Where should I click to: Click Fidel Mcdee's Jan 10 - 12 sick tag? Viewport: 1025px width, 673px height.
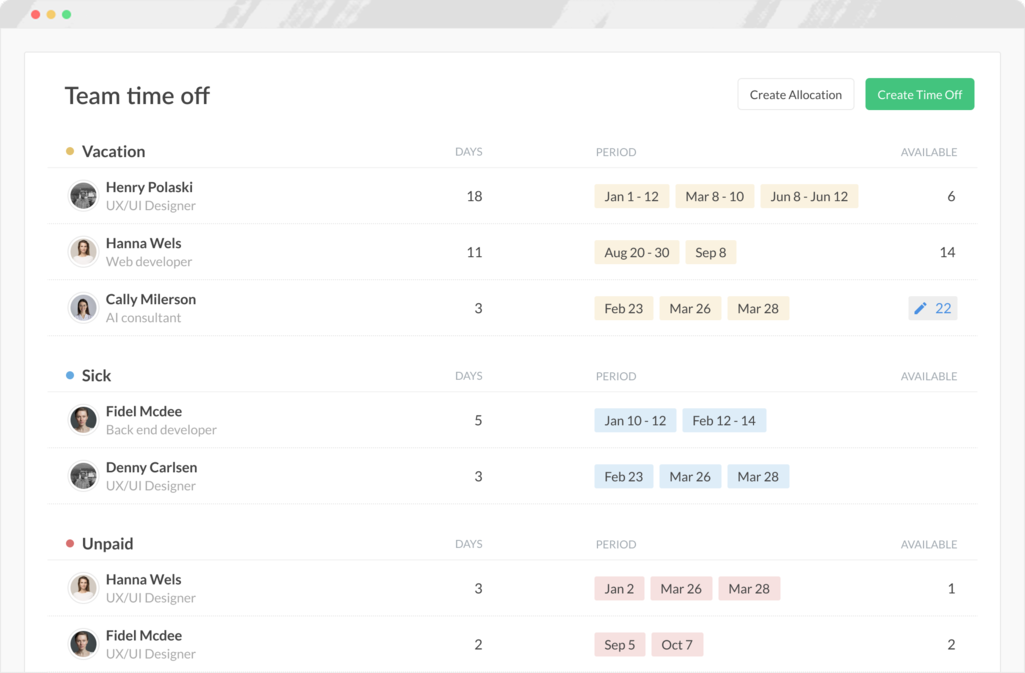(634, 421)
